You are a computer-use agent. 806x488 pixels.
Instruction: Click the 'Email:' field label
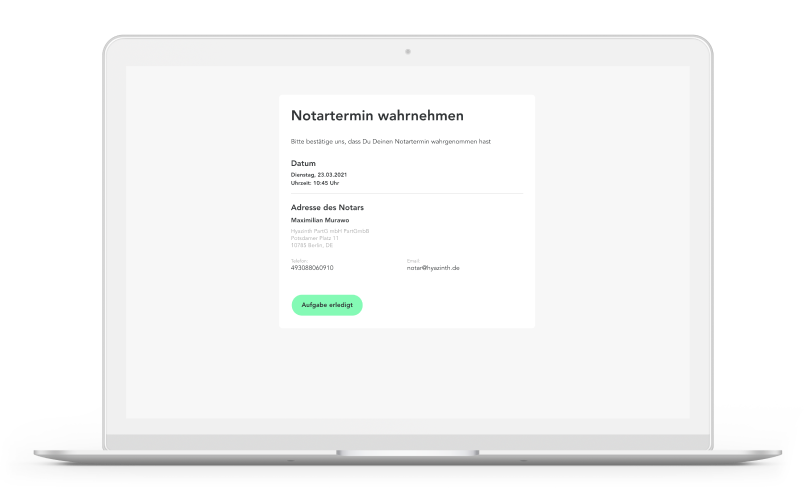point(413,261)
